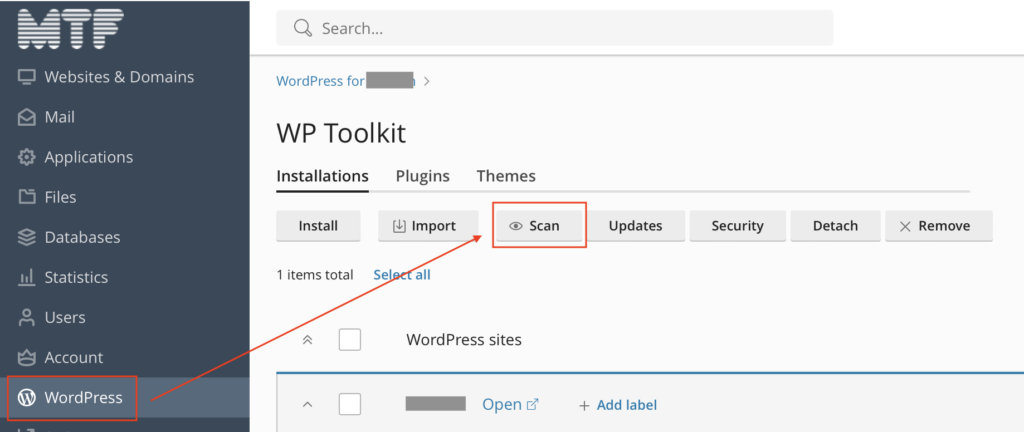Check the WordPress sites select-all checkbox
This screenshot has height=432, width=1024.
tap(350, 339)
